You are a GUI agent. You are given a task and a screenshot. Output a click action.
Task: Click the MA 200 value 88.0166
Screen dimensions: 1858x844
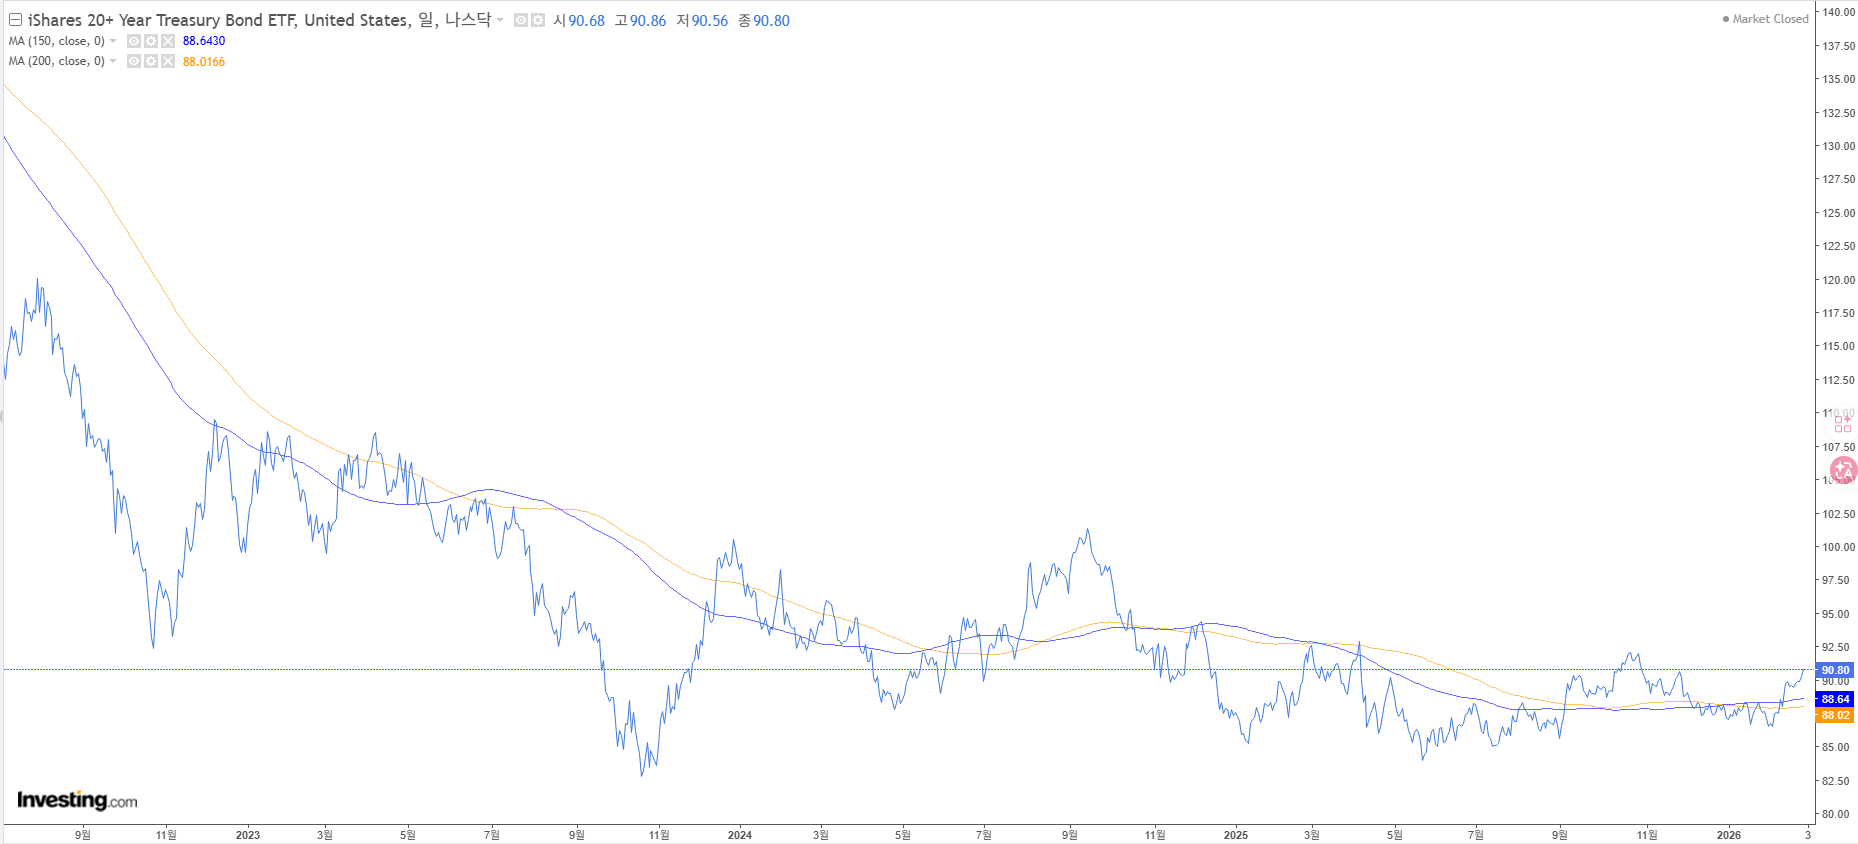(x=204, y=62)
